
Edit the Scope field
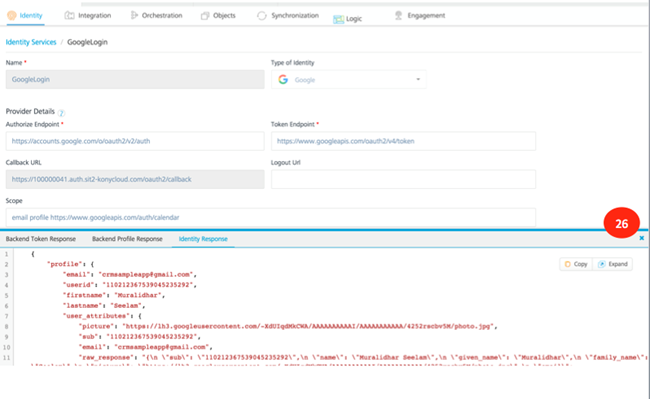tap(271, 218)
